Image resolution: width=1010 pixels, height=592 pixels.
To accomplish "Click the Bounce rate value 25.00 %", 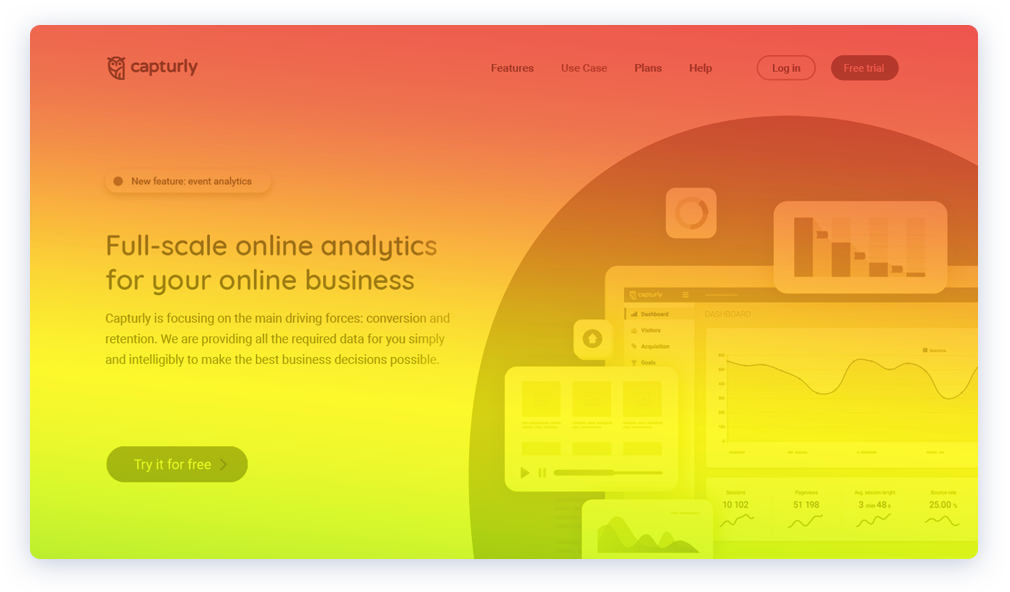I will coord(943,505).
